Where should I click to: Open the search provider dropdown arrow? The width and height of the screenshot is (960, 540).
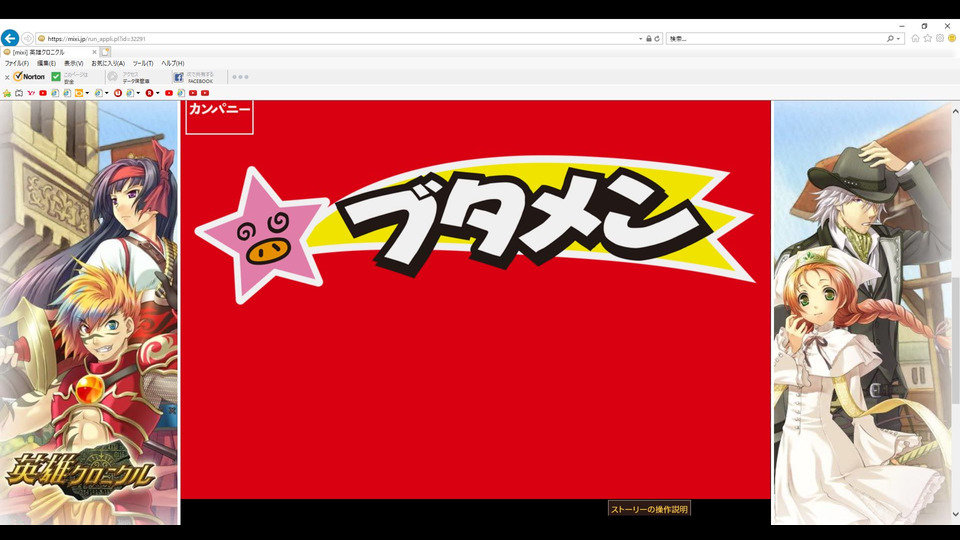pos(898,39)
